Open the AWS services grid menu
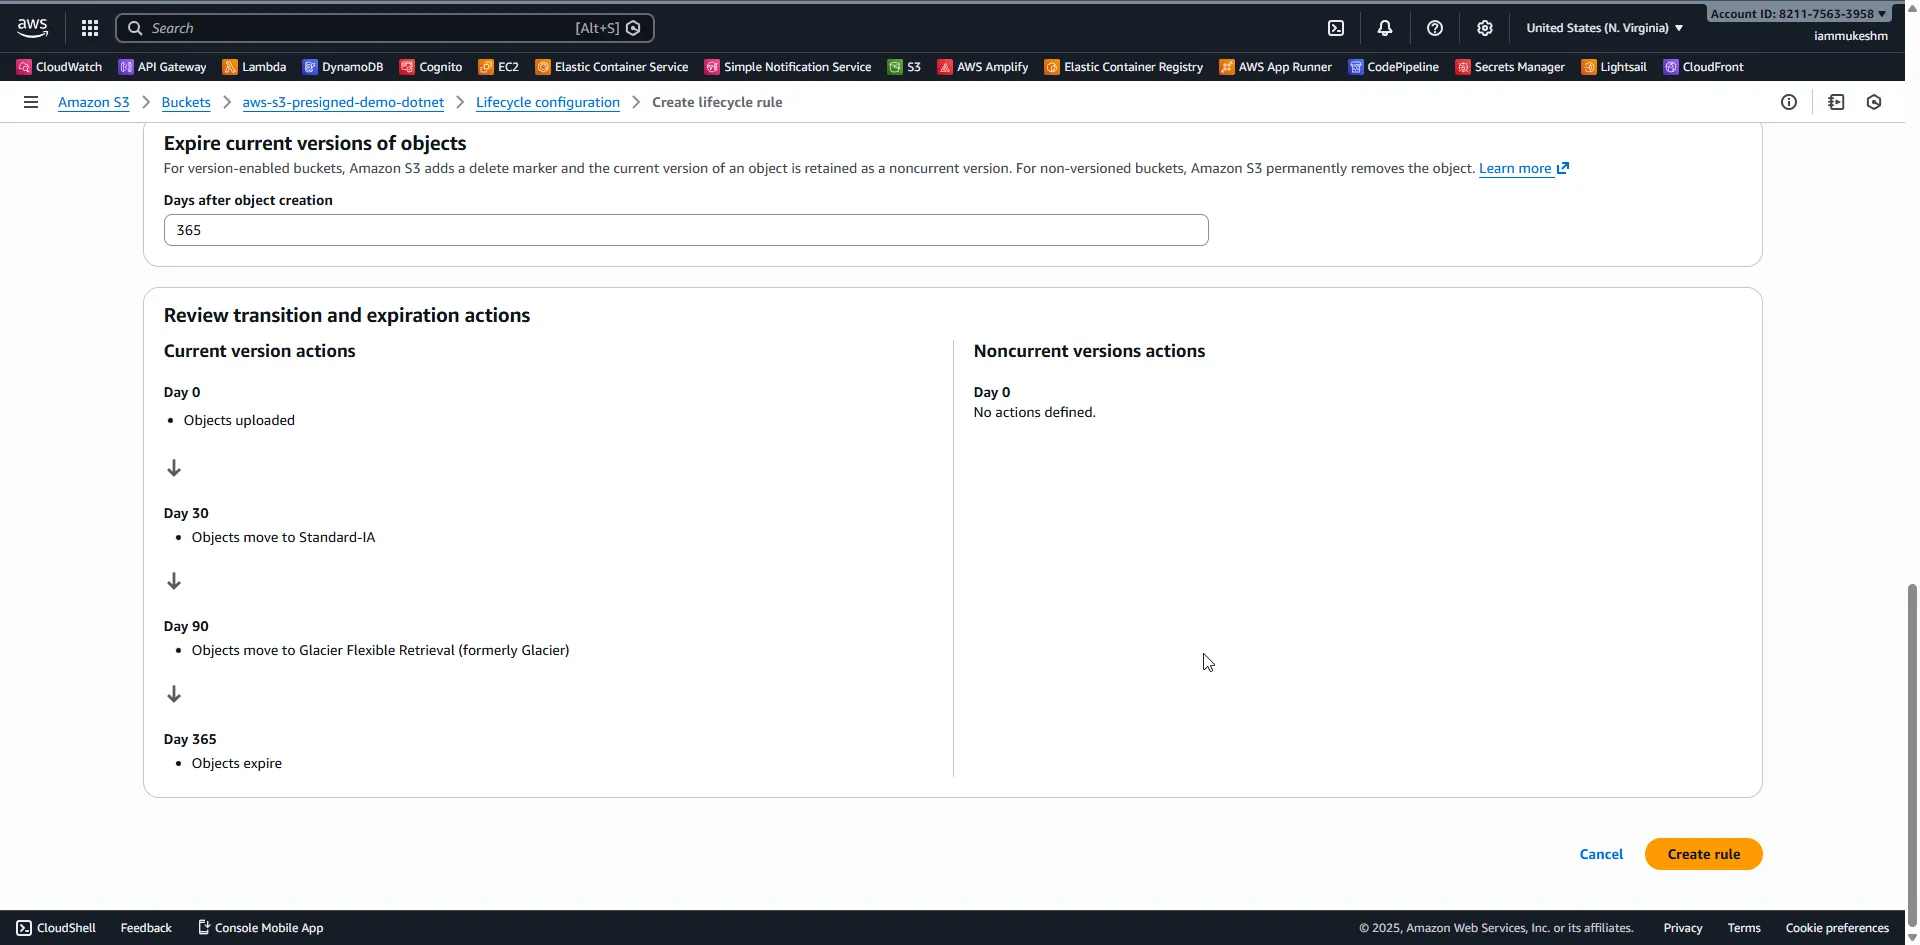The height and width of the screenshot is (945, 1920). tap(89, 27)
